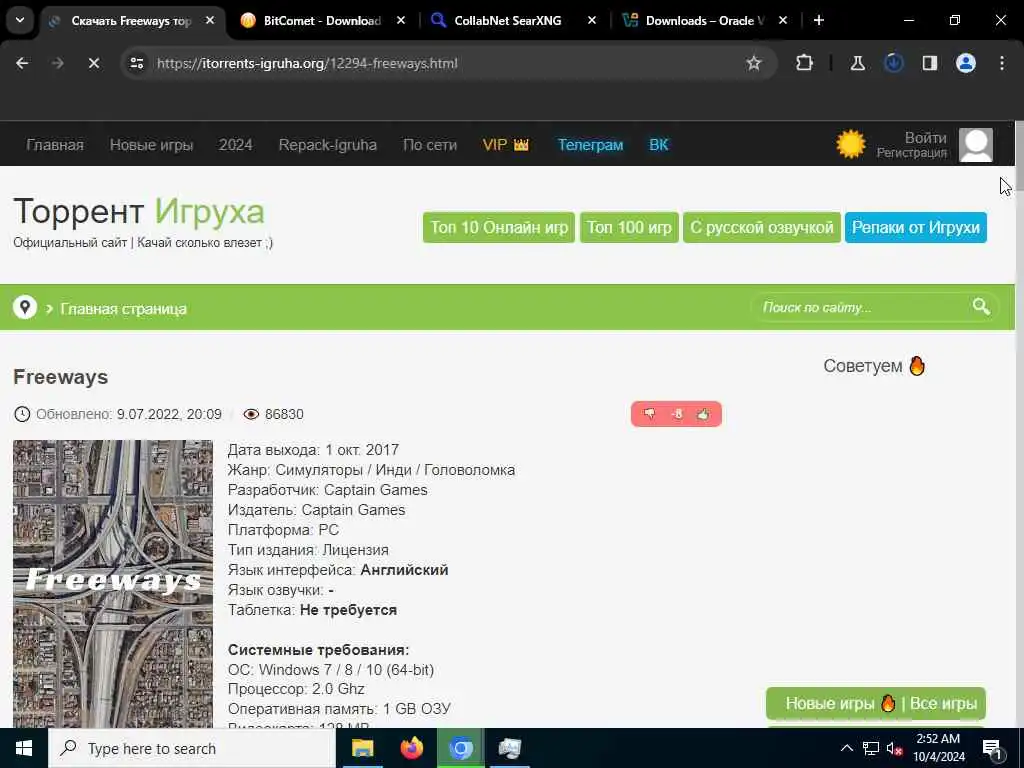The height and width of the screenshot is (768, 1024).
Task: Click the Freeways cover image
Action: click(x=113, y=584)
